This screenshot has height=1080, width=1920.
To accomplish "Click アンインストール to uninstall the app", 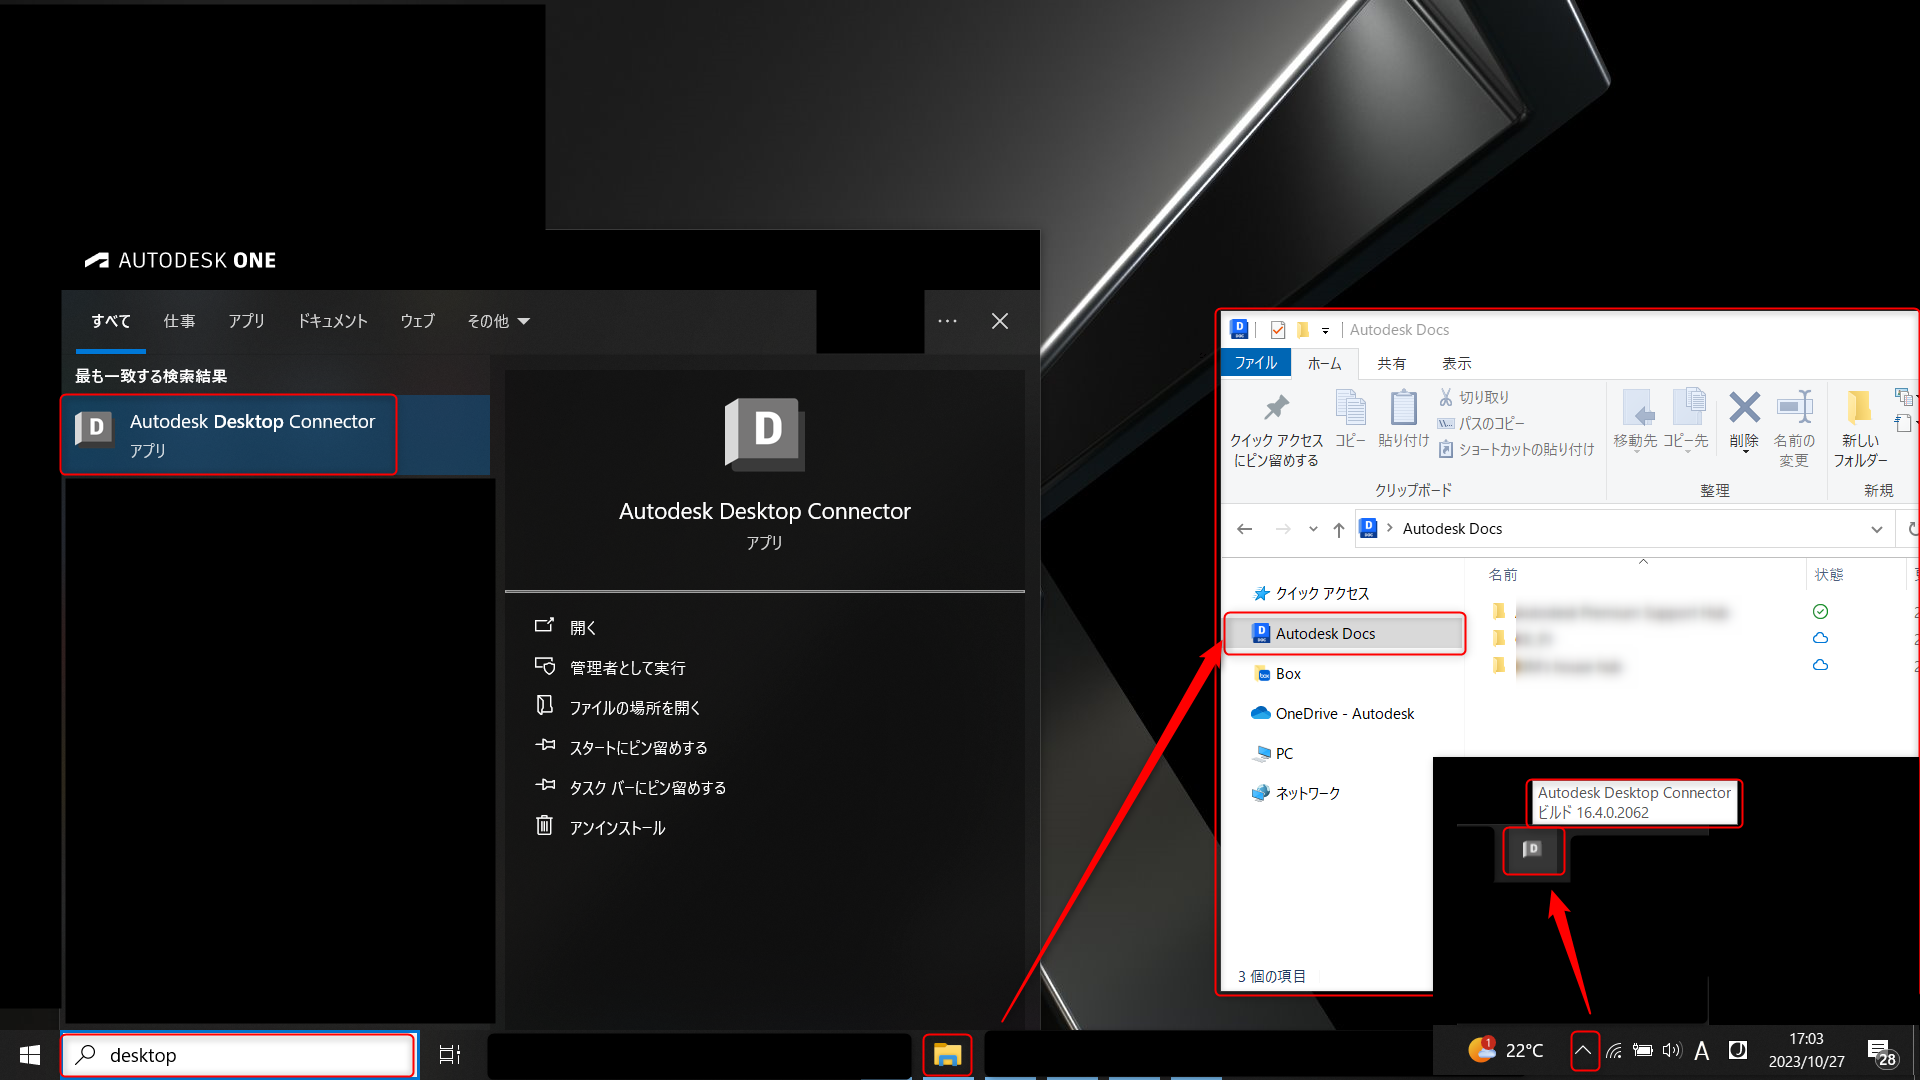I will pos(615,827).
